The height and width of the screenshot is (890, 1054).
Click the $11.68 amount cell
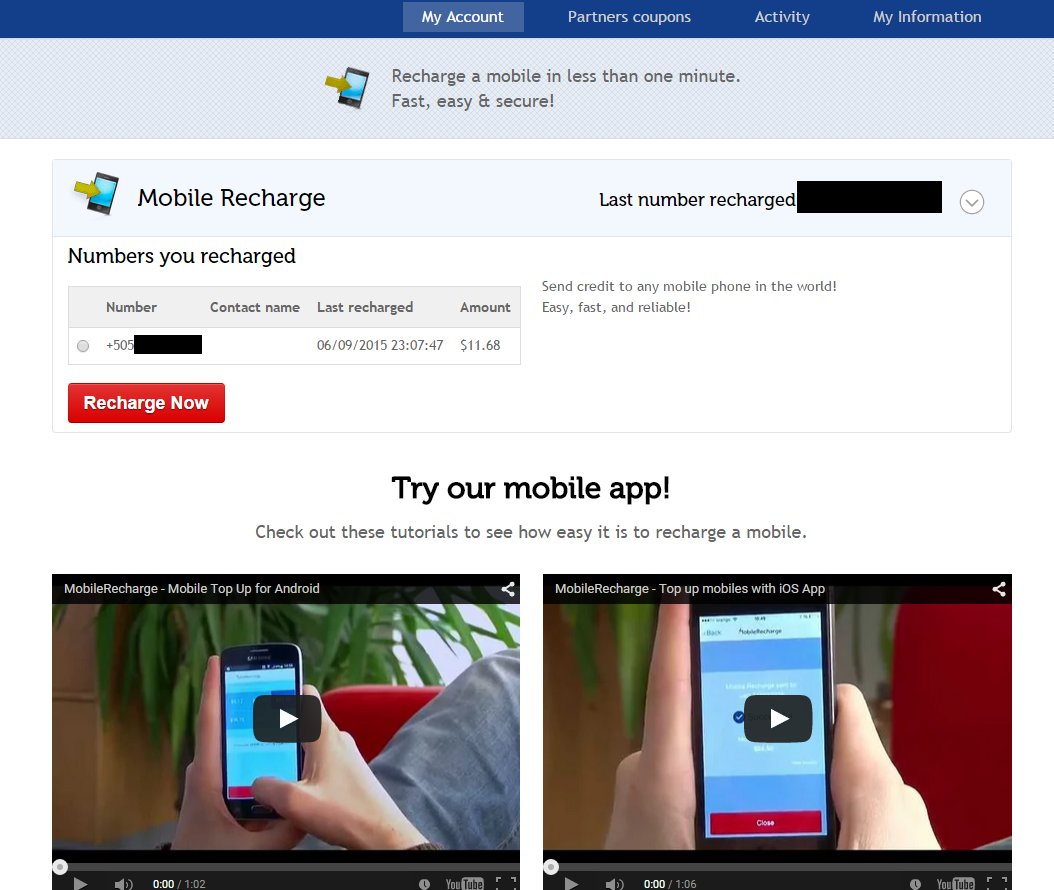[480, 345]
